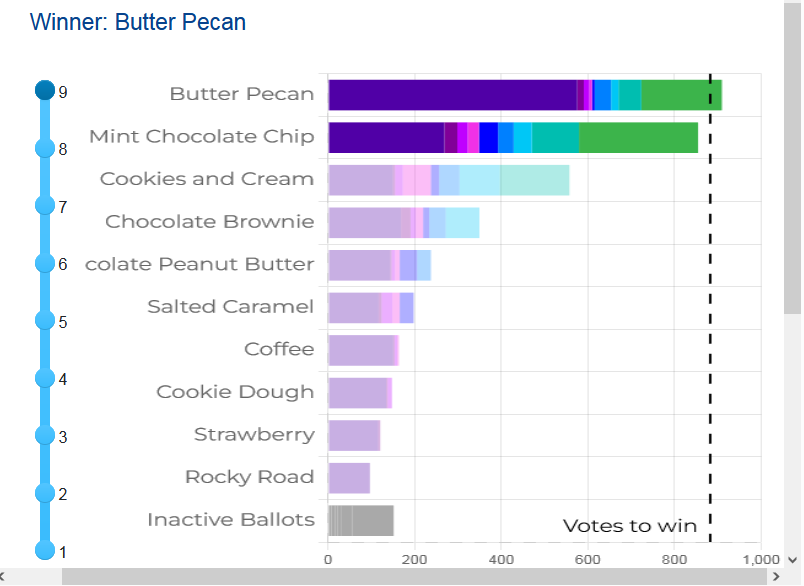
Task: Click the Cookies and Cream bar
Action: pos(448,180)
